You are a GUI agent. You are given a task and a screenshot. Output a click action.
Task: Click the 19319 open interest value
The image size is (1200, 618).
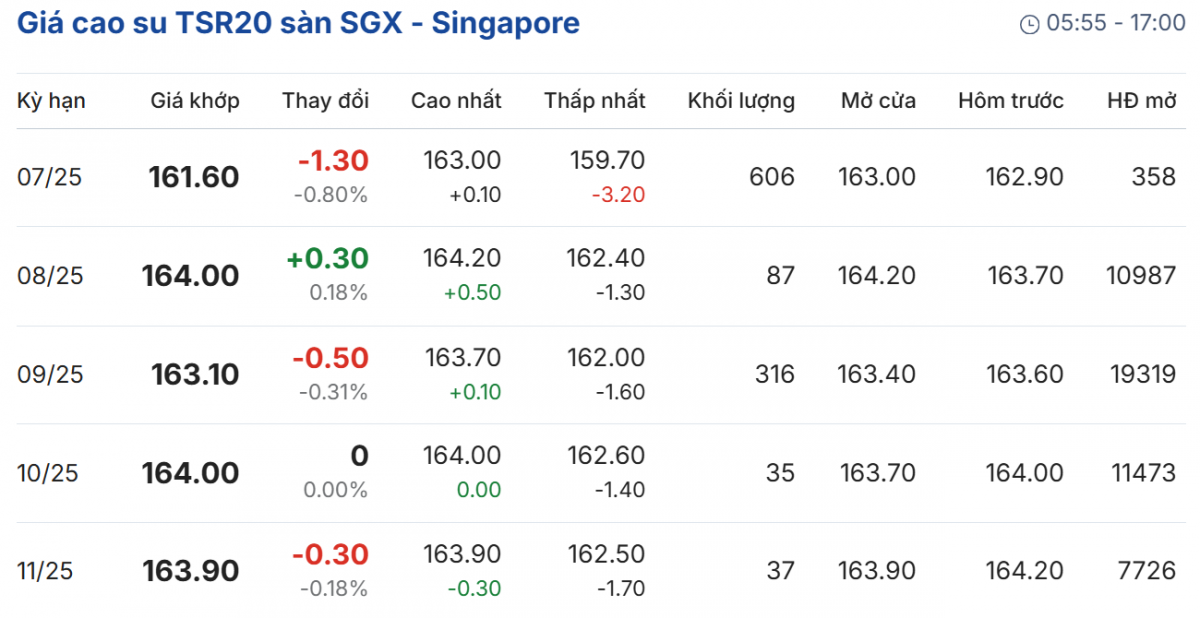click(1142, 374)
